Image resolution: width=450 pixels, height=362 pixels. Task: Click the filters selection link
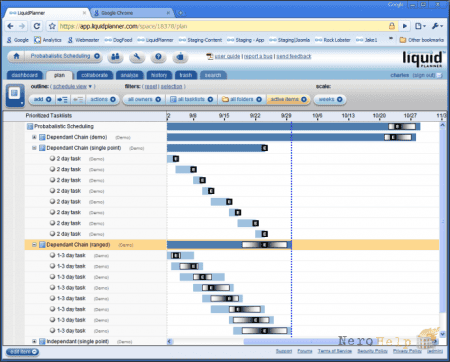click(171, 86)
